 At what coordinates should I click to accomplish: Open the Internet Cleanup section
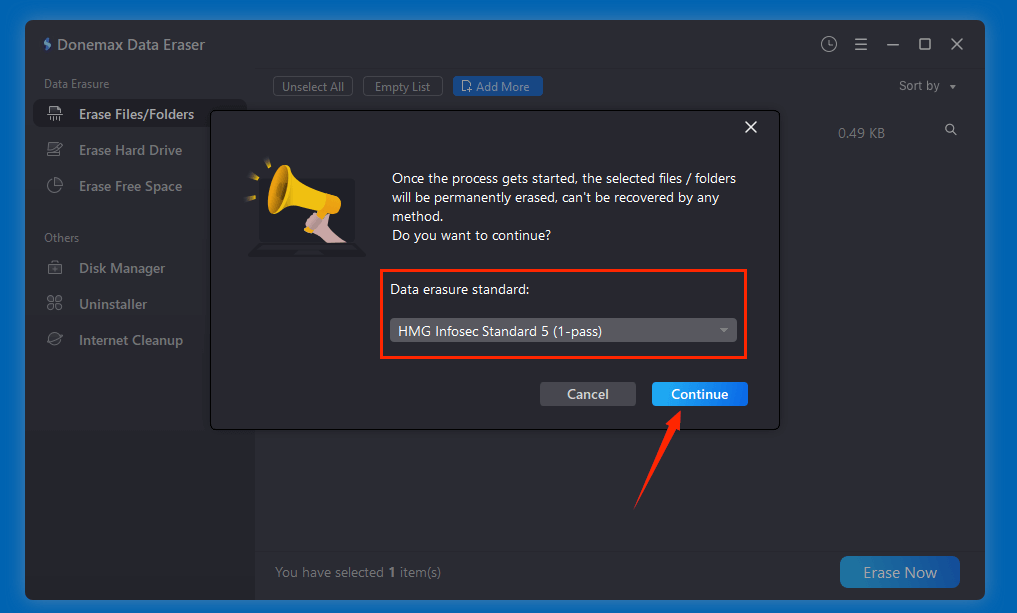130,340
